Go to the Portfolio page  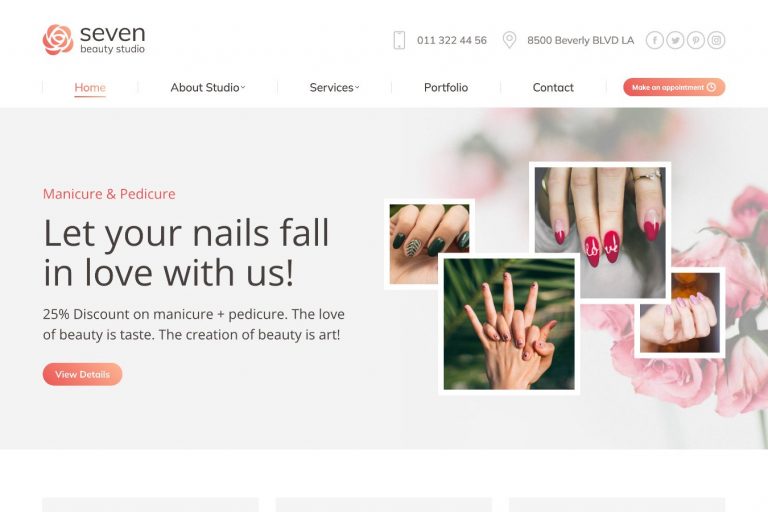(x=446, y=87)
